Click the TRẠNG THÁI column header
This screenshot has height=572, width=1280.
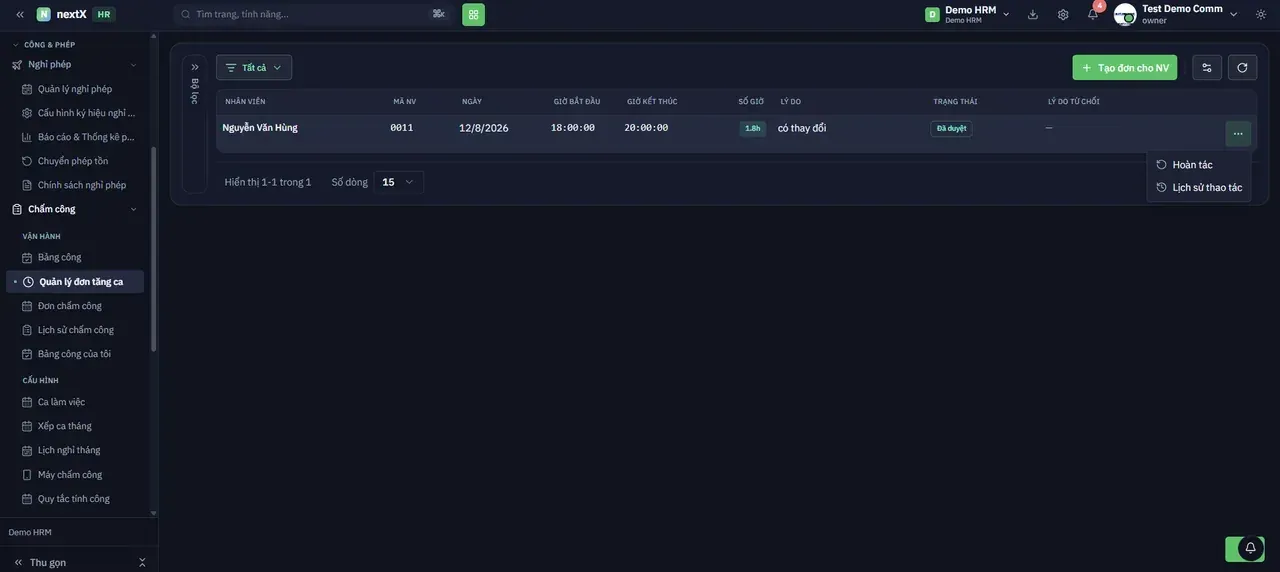(x=955, y=101)
